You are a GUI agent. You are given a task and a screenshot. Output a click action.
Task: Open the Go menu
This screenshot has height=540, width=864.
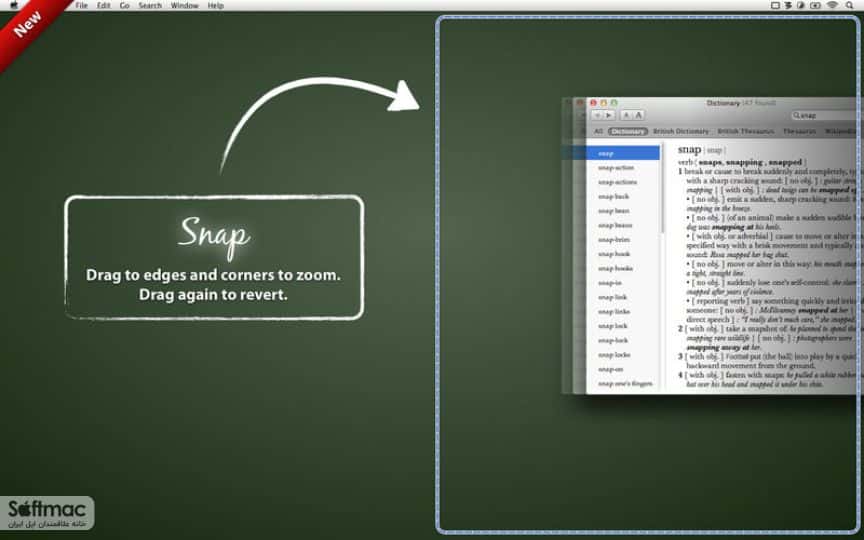[x=125, y=6]
